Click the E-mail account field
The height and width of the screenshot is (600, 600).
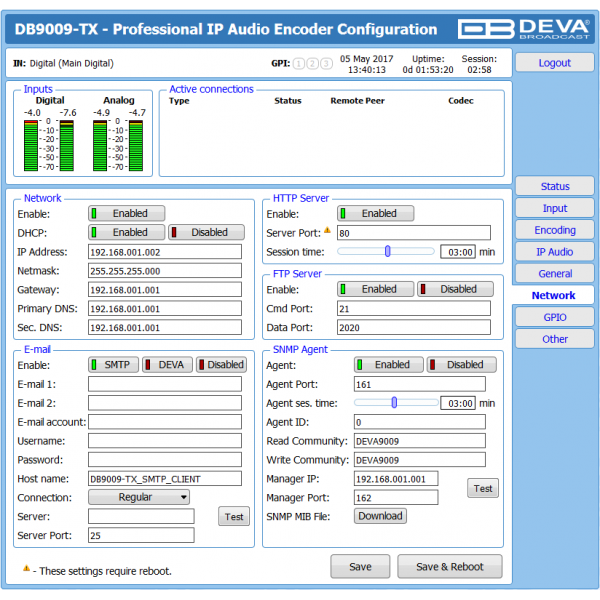pyautogui.click(x=165, y=422)
